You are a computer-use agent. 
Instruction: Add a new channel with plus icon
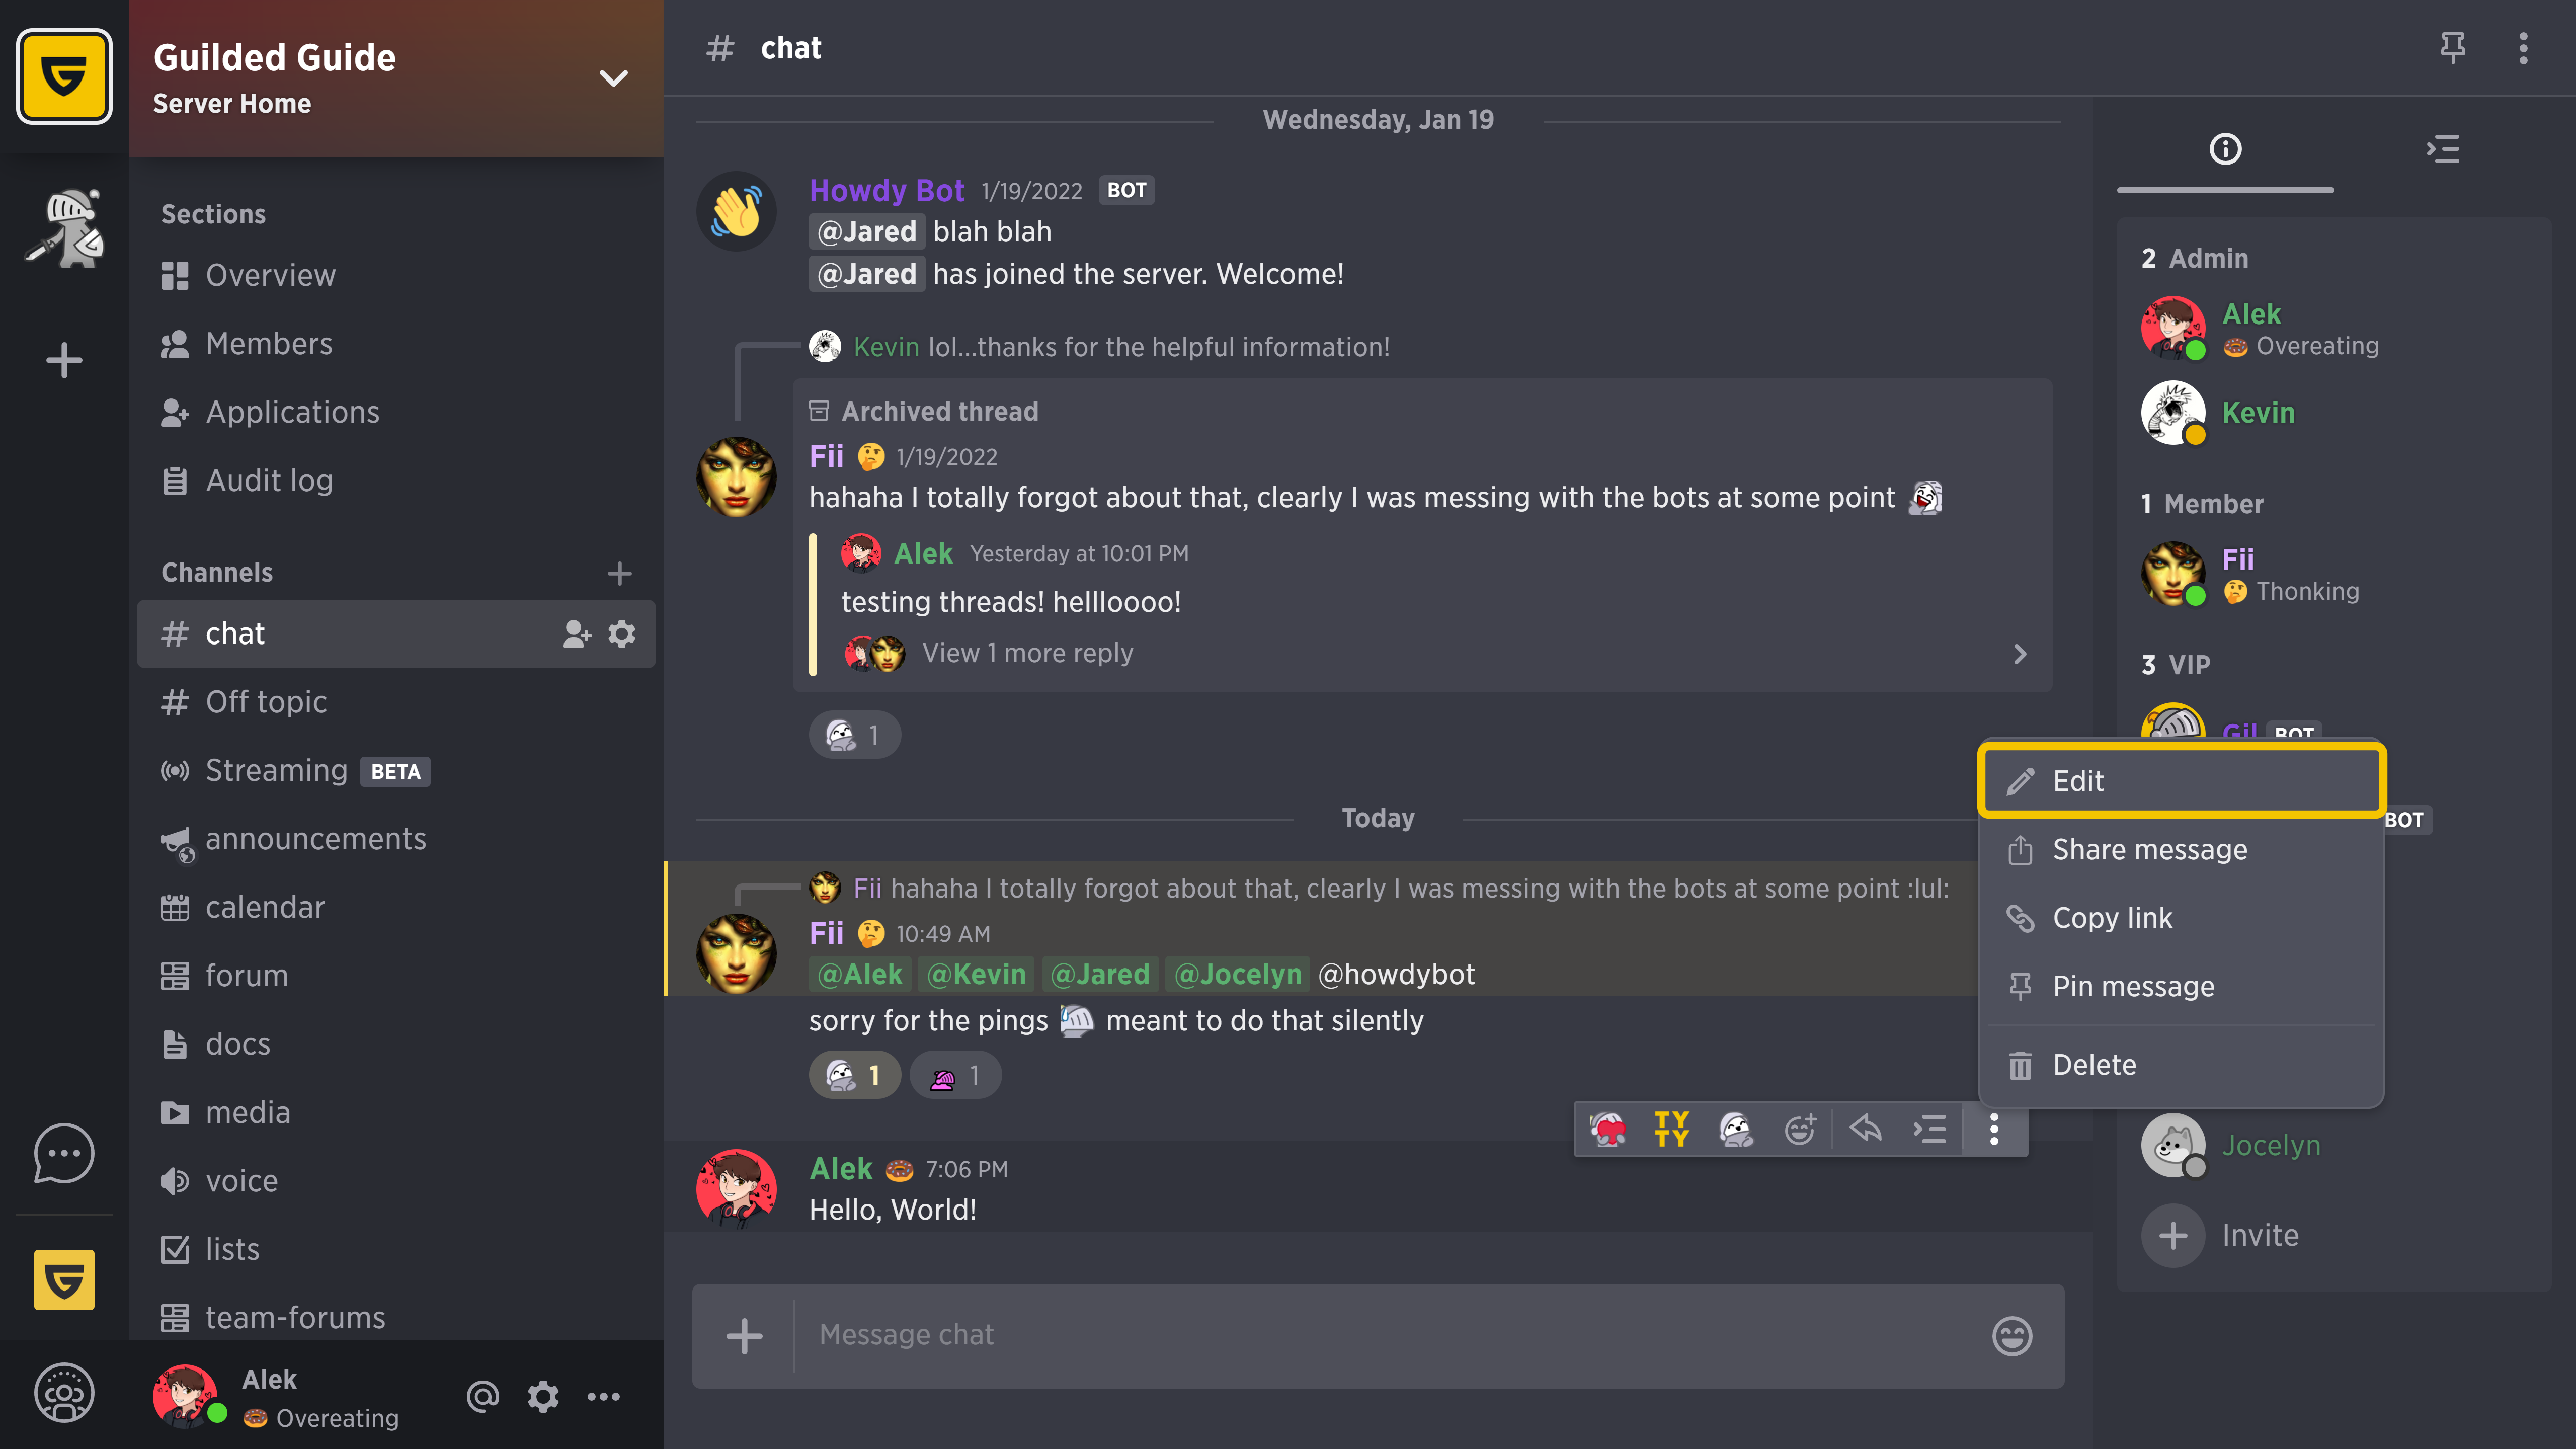pyautogui.click(x=619, y=573)
